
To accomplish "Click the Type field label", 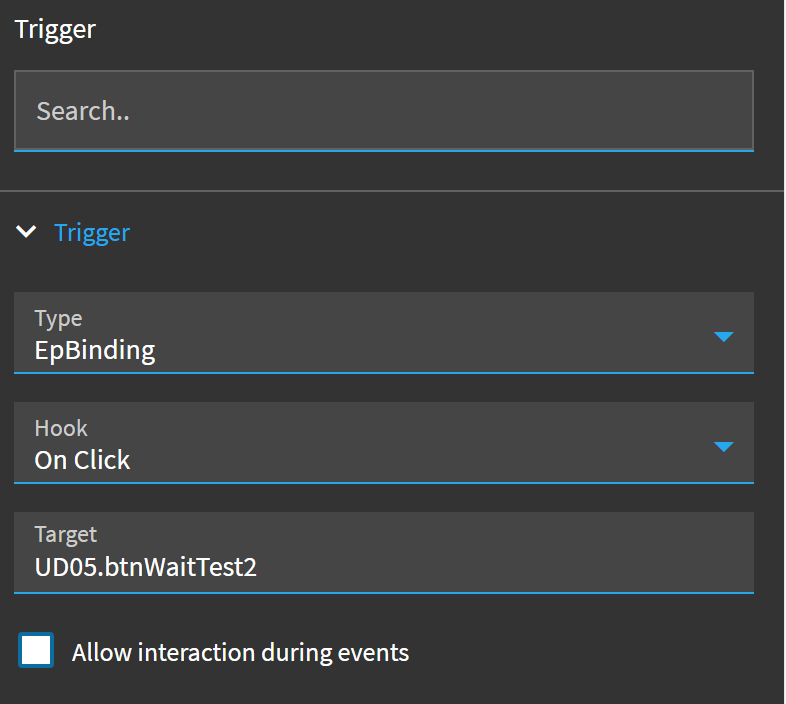I will pyautogui.click(x=58, y=318).
